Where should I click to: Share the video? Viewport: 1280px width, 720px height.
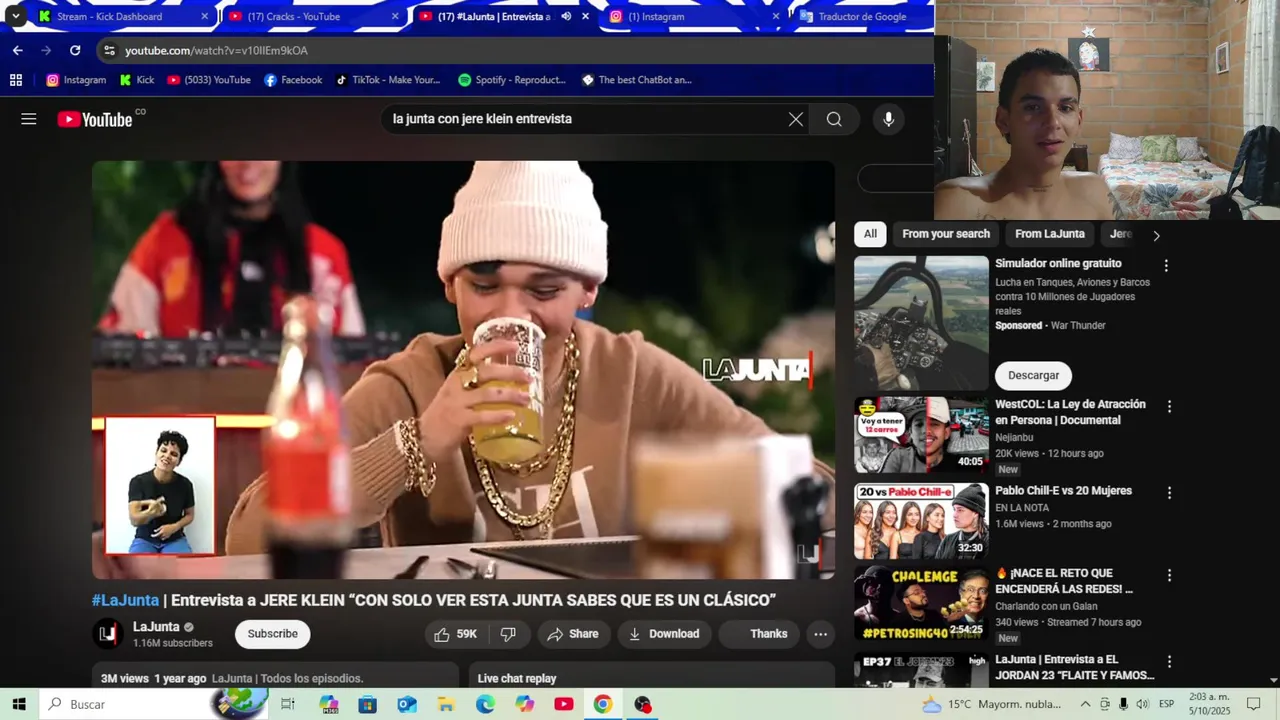coord(573,634)
